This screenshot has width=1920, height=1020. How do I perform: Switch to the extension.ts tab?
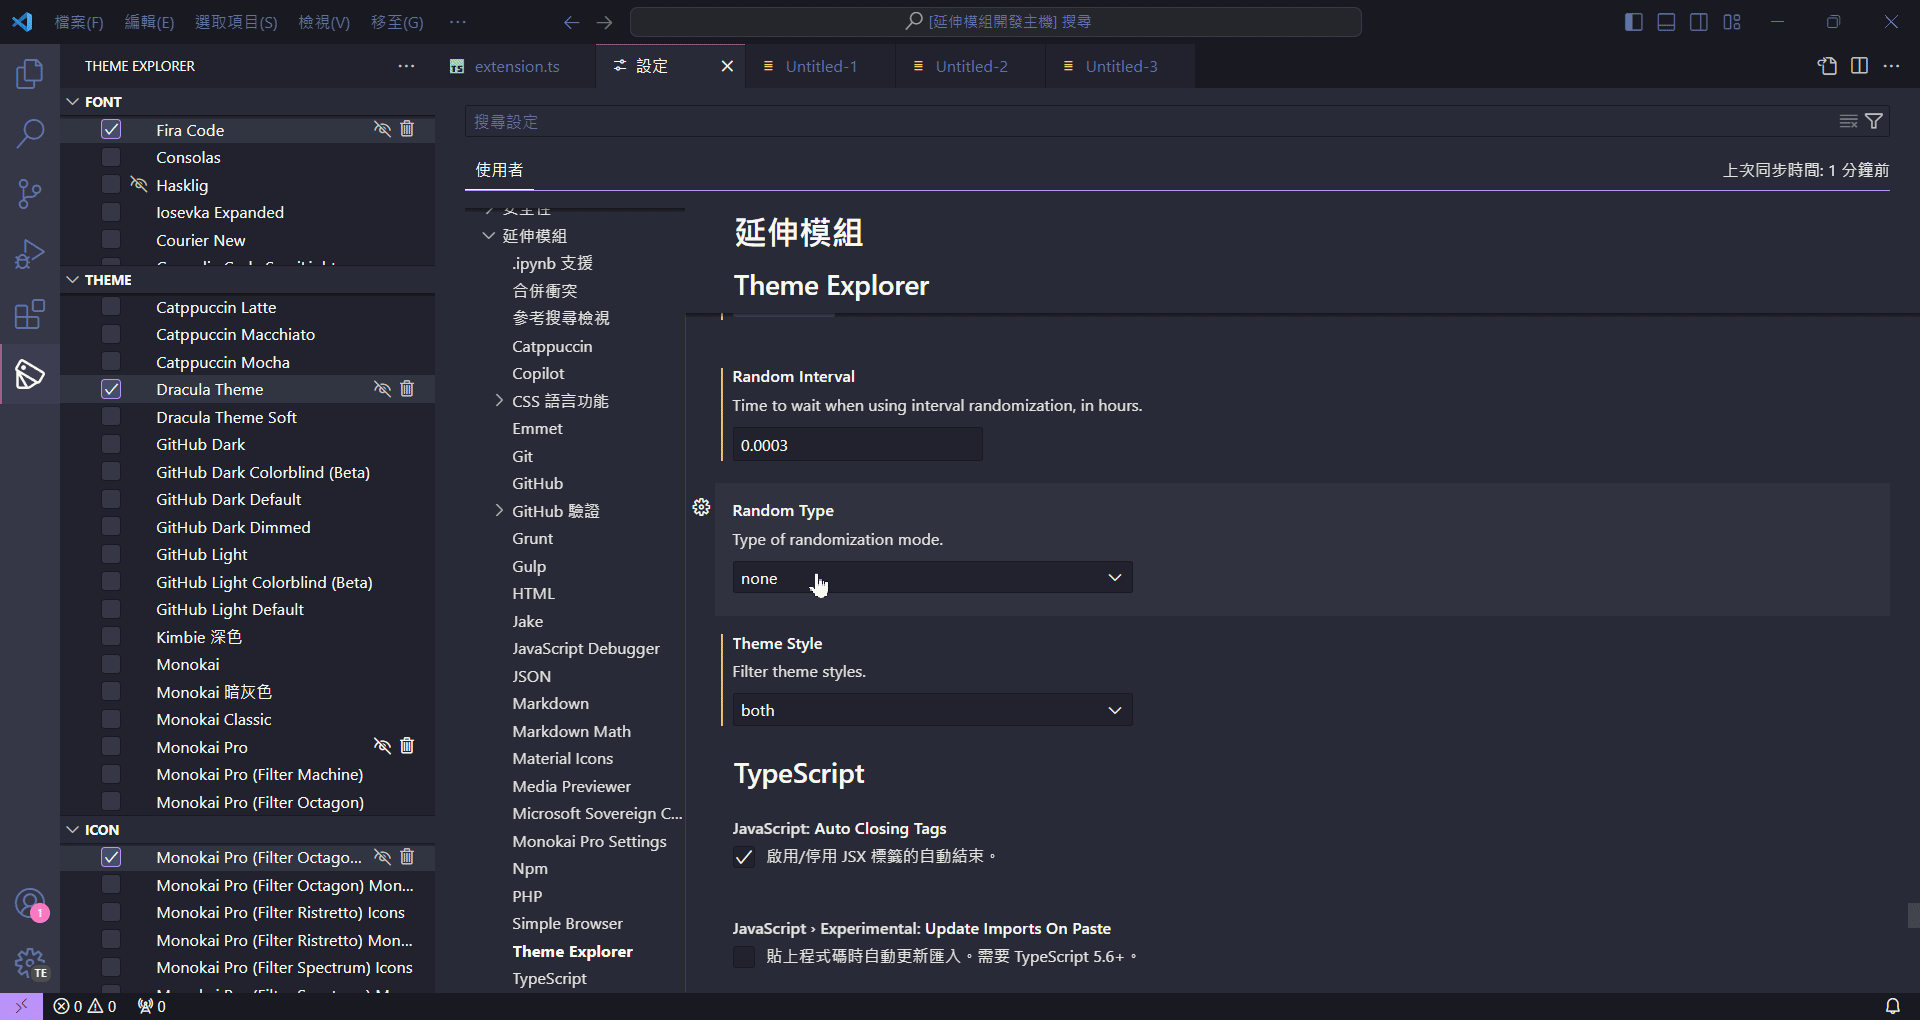[x=517, y=66]
